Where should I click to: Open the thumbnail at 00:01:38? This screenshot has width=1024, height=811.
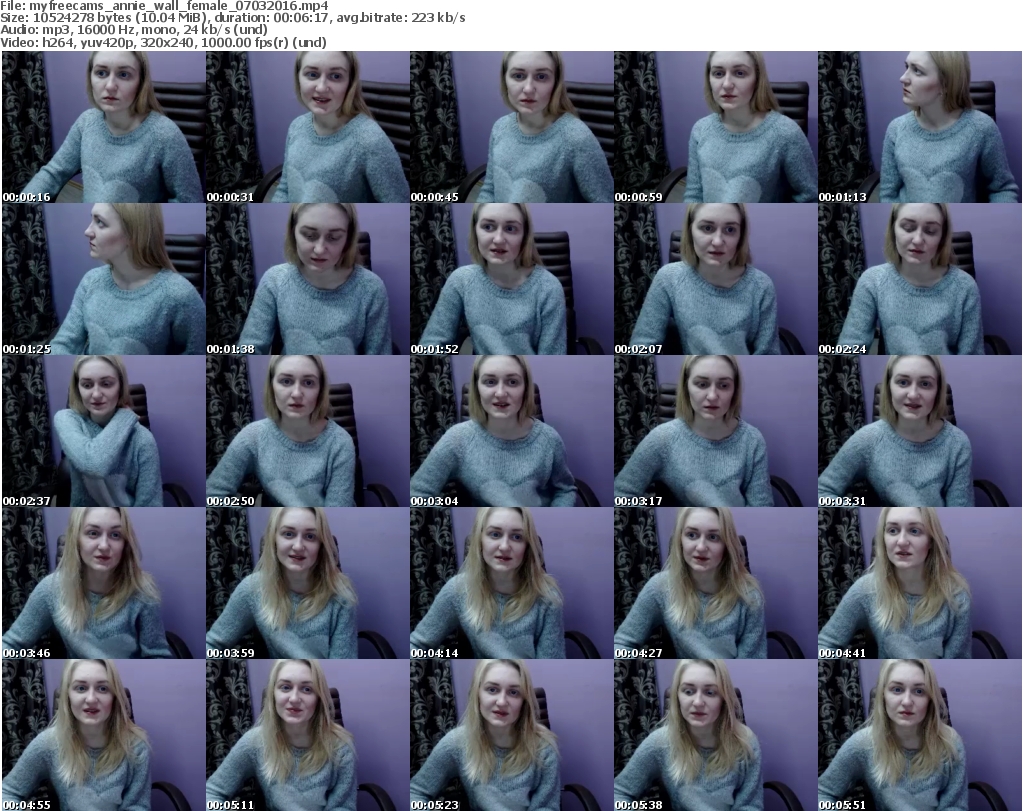(308, 279)
